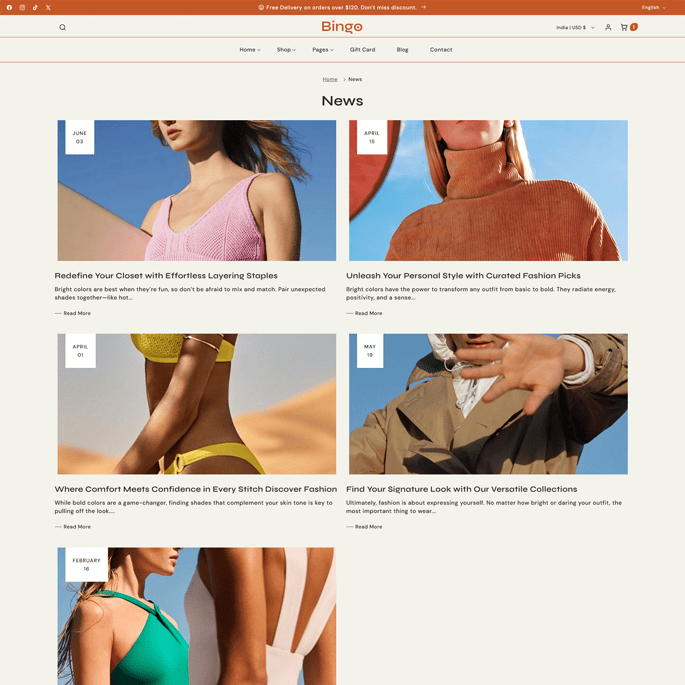The width and height of the screenshot is (685, 685).
Task: Click the JUNE 03 date badge
Action: (x=80, y=137)
